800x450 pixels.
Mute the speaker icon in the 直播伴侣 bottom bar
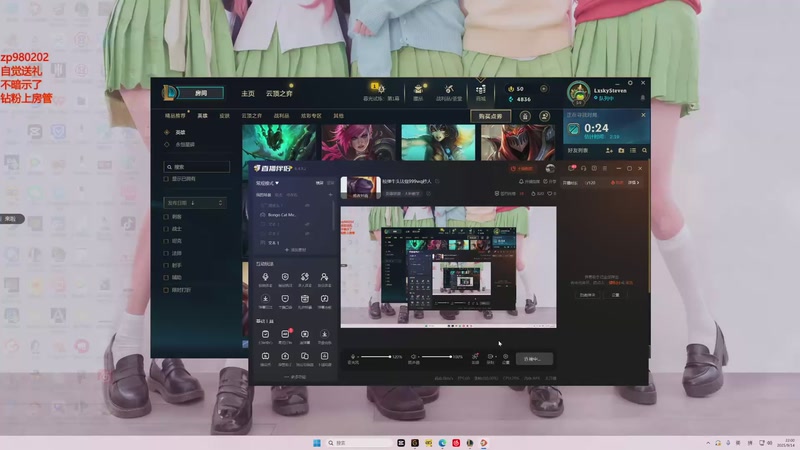point(413,357)
